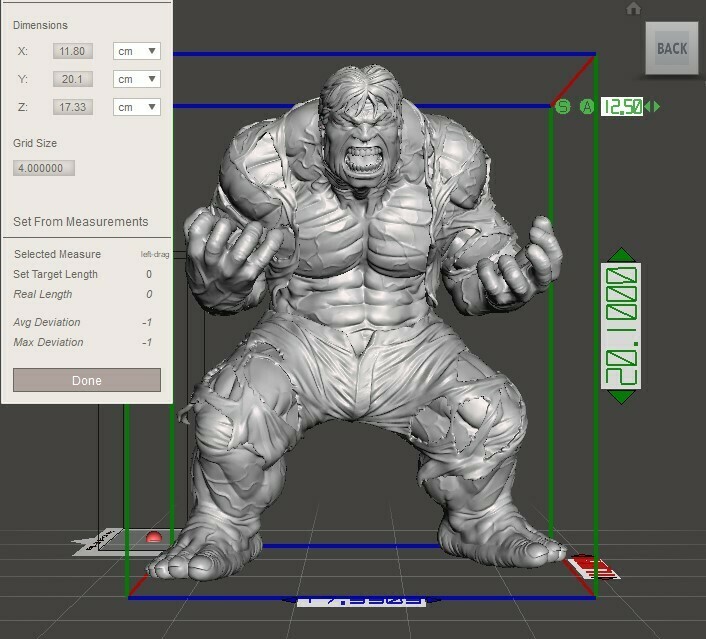Image resolution: width=706 pixels, height=639 pixels.
Task: Click the Done button
Action: click(87, 380)
